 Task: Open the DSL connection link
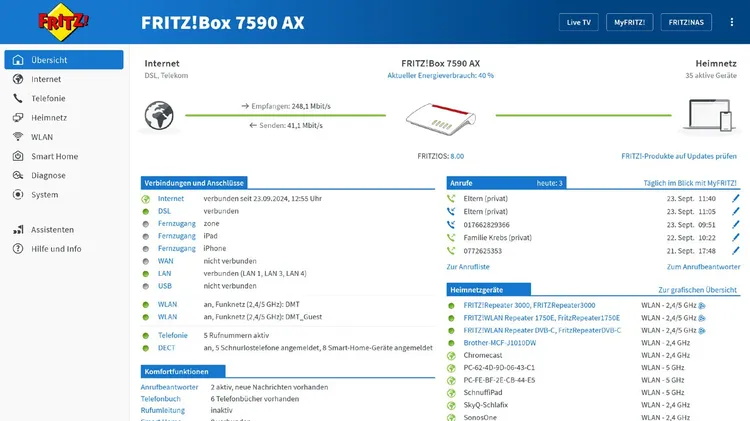click(x=164, y=211)
